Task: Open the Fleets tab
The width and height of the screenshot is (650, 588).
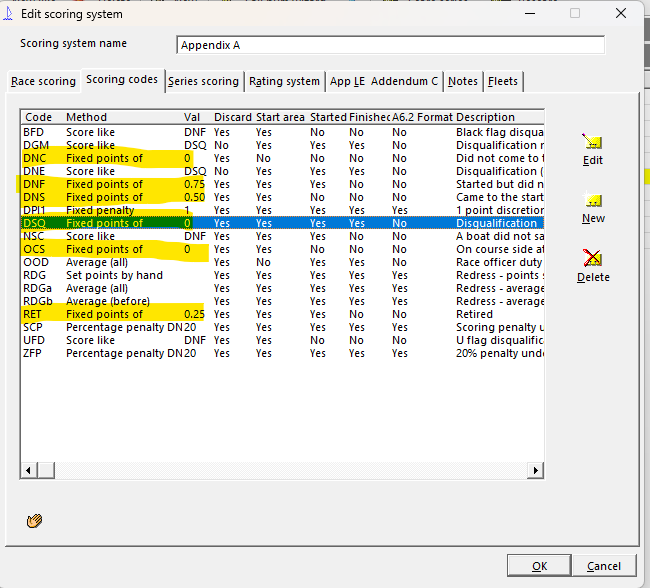Action: [504, 82]
